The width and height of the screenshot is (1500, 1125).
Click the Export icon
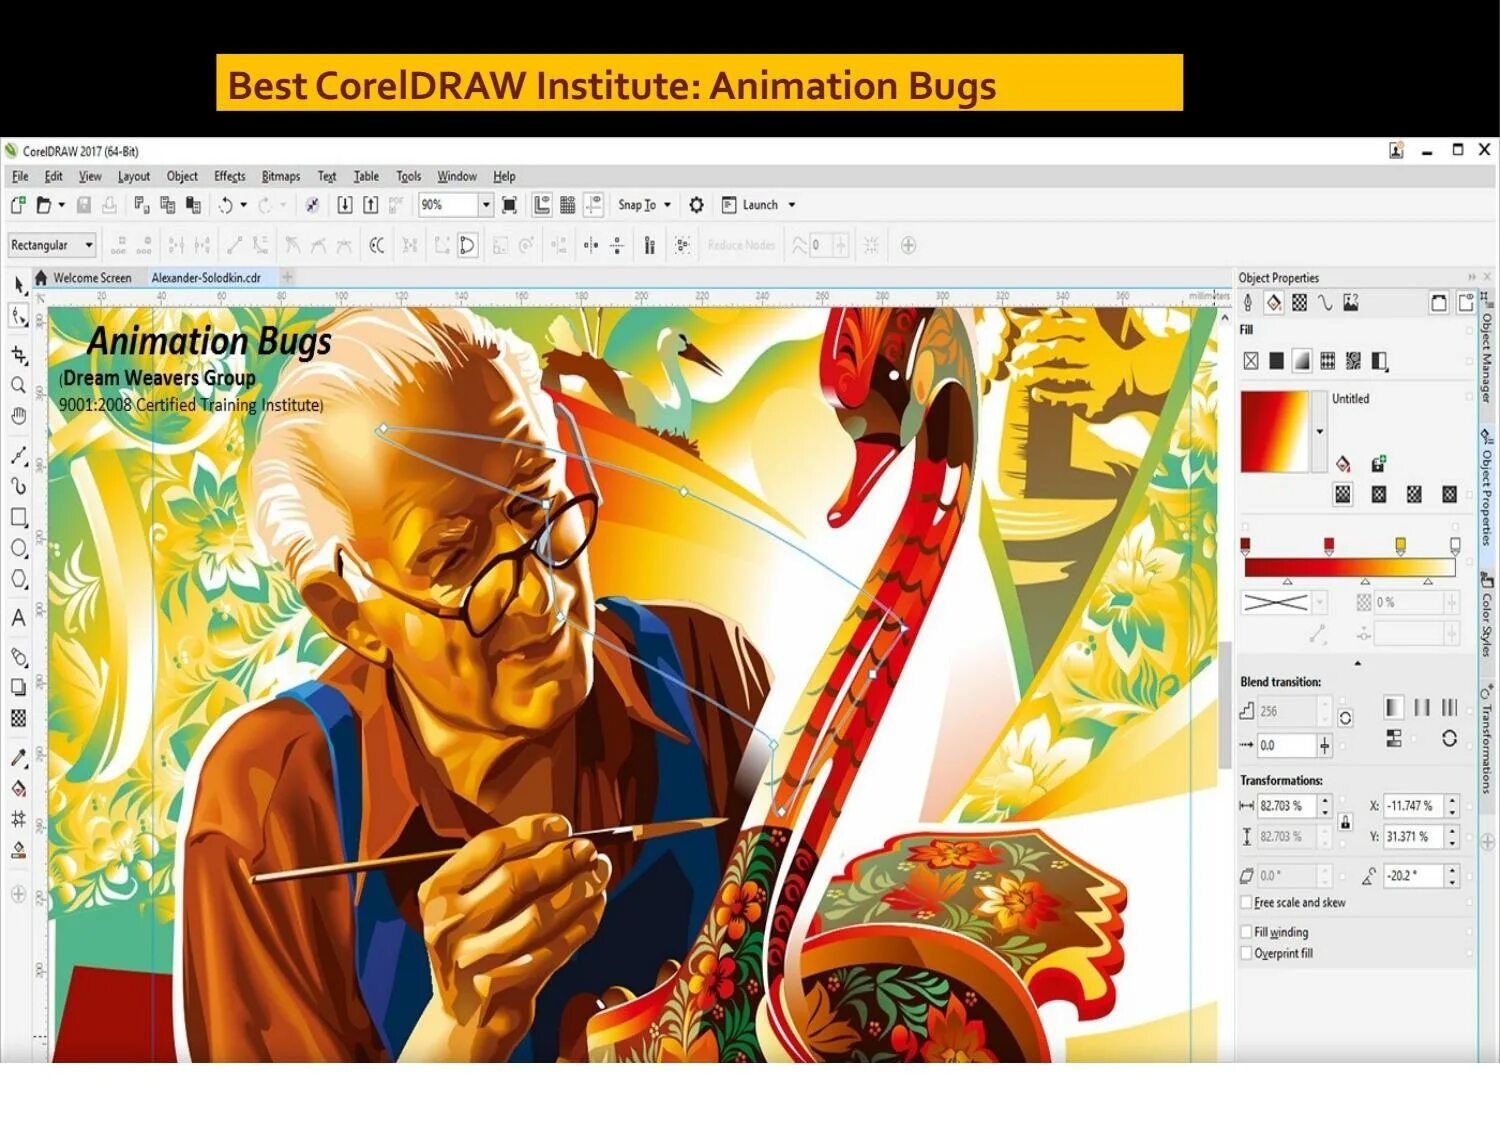click(371, 205)
